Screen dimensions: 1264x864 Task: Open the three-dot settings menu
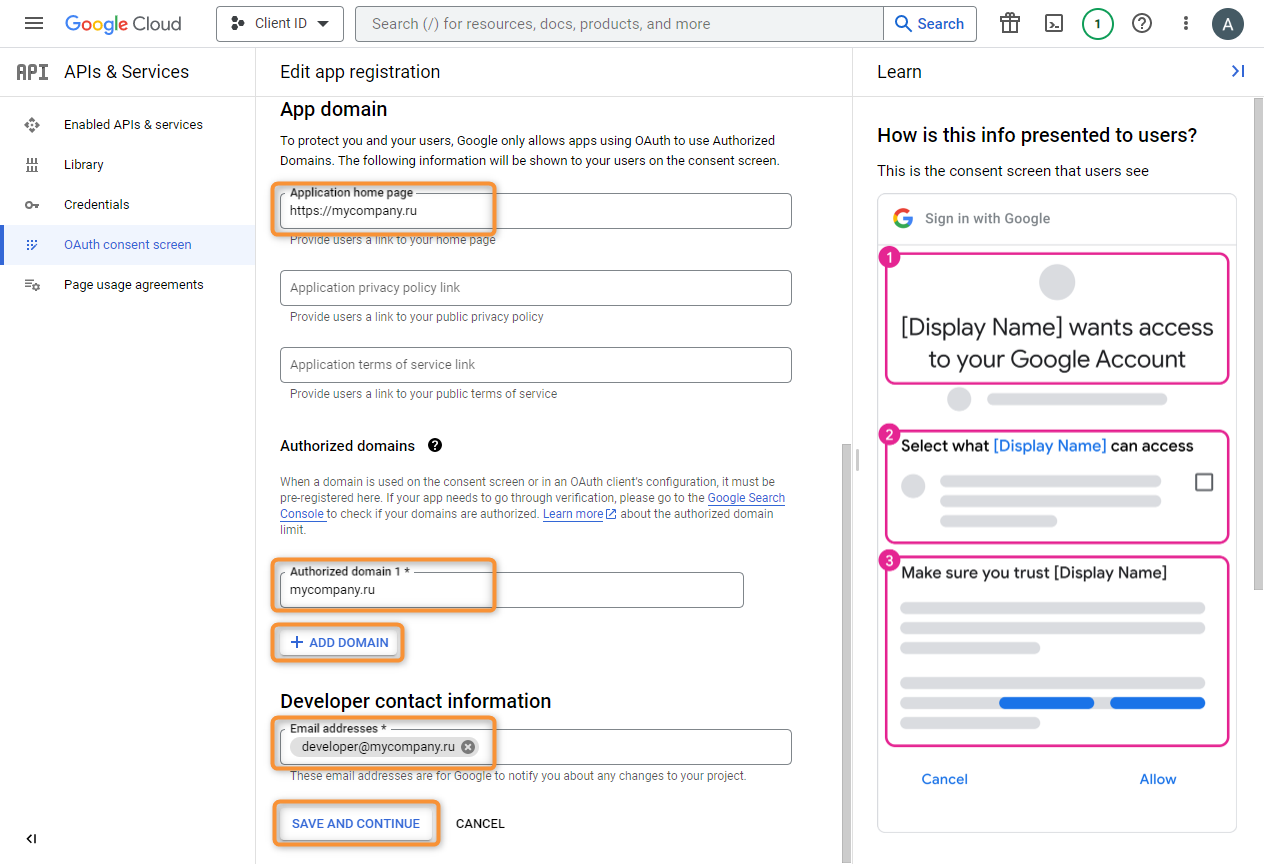[x=1186, y=24]
